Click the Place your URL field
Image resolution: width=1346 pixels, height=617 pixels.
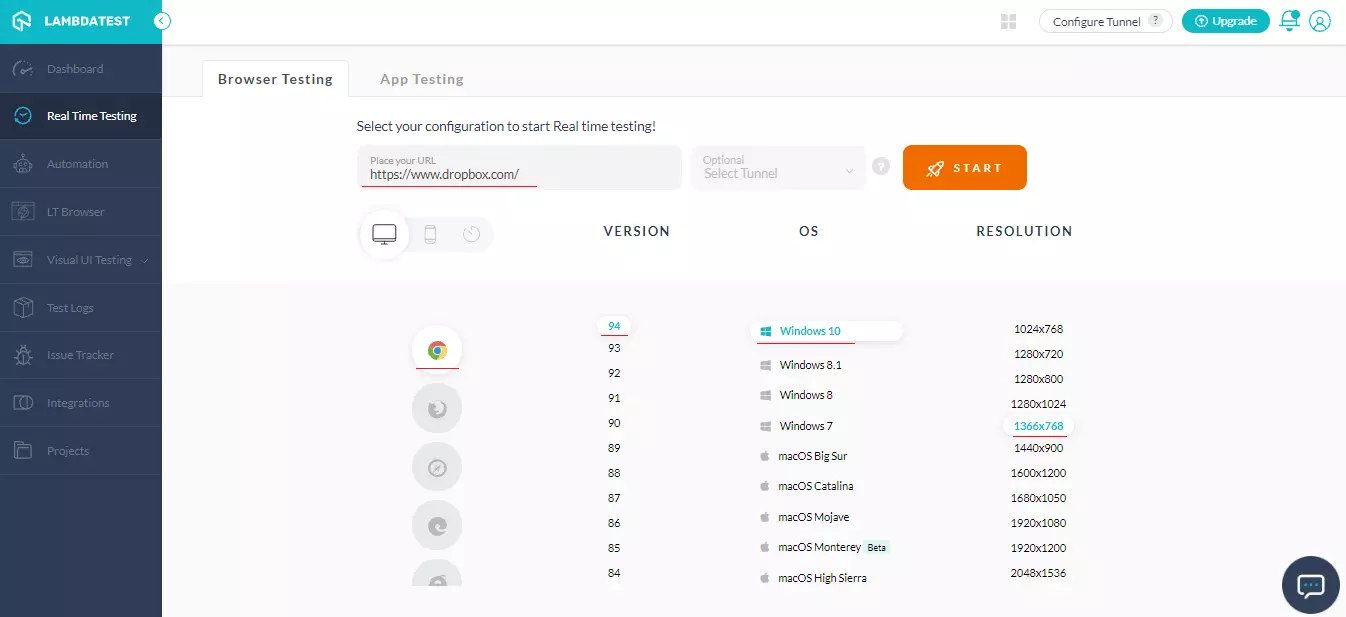[518, 168]
